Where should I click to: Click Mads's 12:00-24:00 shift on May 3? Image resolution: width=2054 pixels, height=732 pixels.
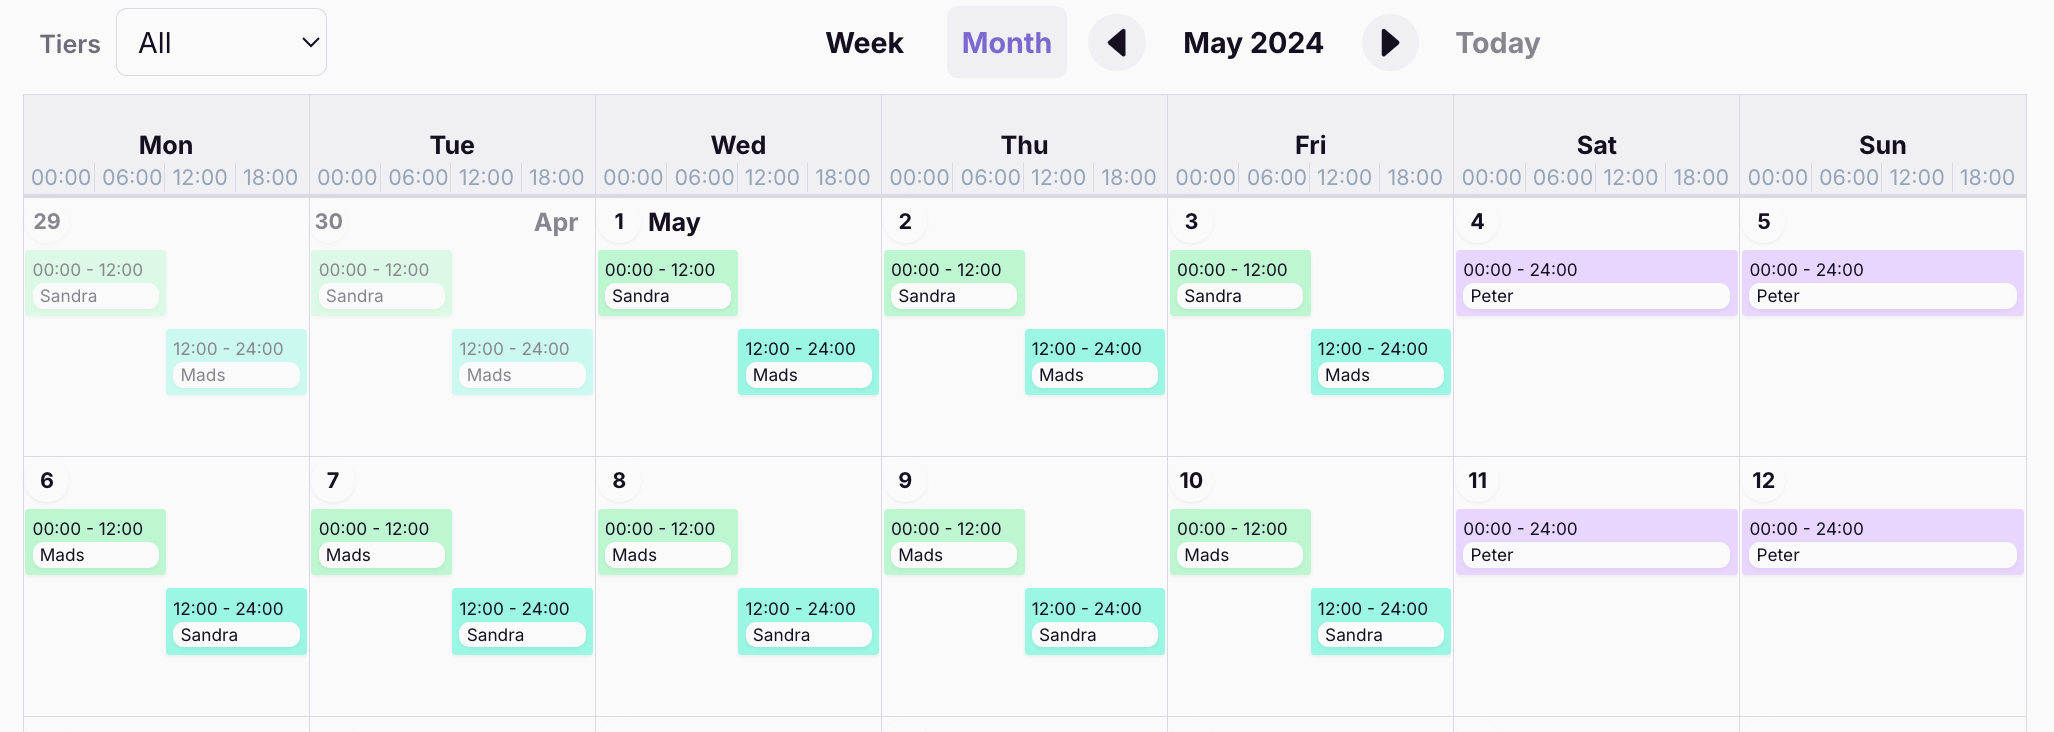pyautogui.click(x=1380, y=362)
